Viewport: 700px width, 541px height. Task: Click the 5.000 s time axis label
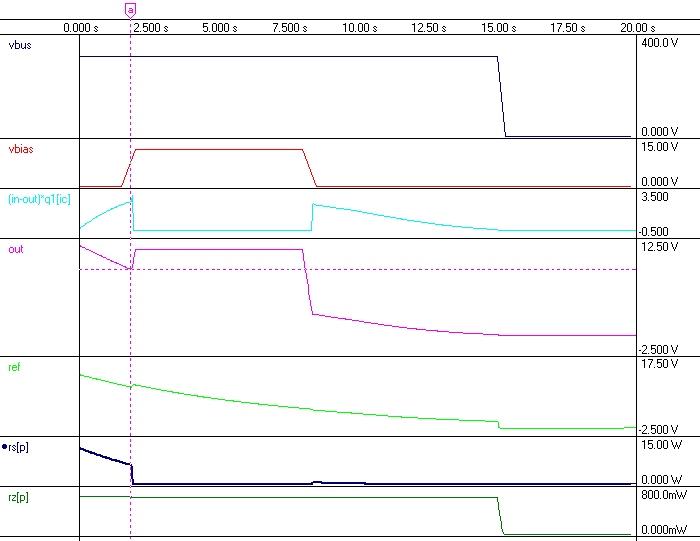tap(220, 28)
